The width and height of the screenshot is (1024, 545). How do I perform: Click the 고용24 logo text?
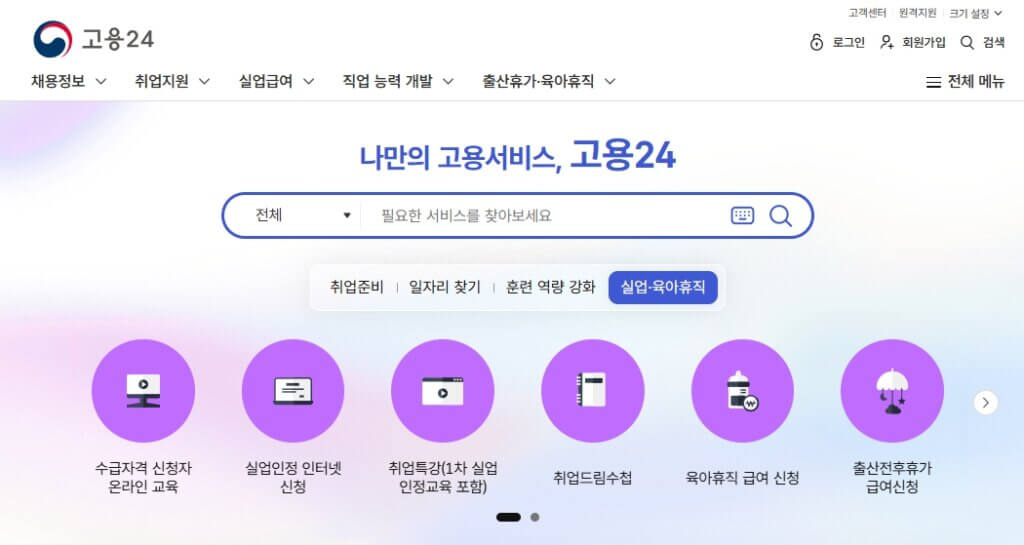pos(118,39)
